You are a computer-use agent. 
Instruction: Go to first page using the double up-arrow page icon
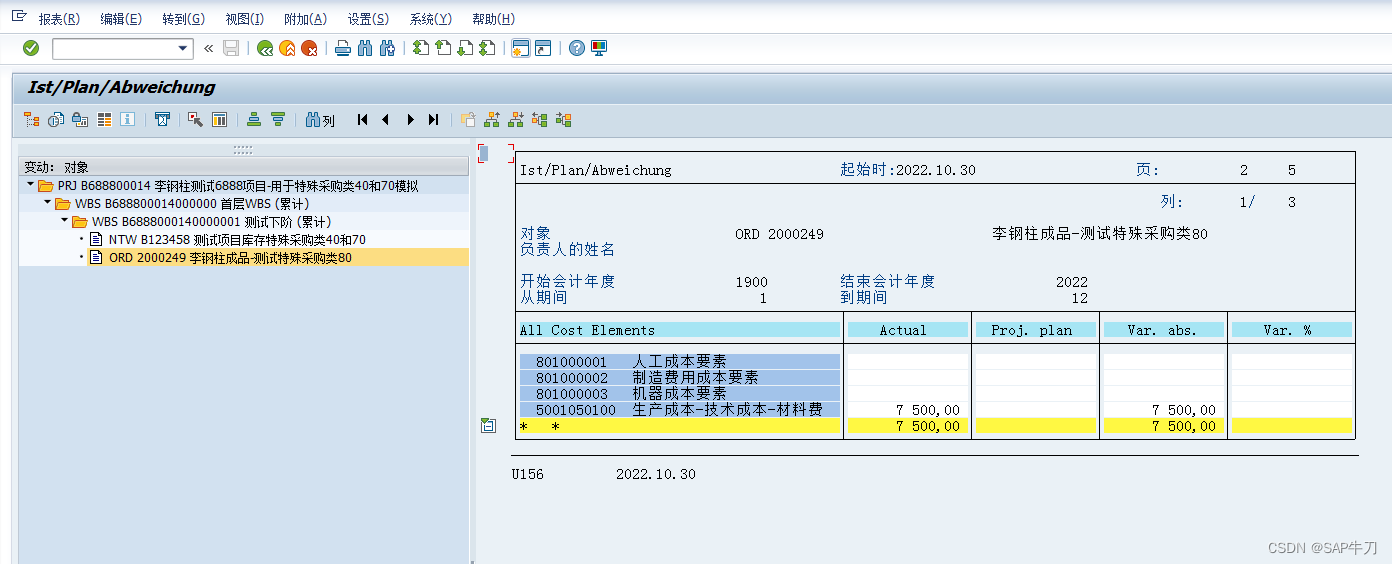point(421,48)
